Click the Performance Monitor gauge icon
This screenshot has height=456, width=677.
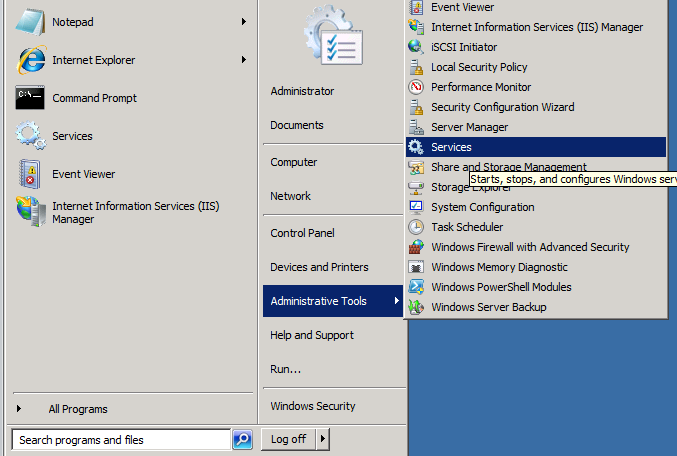pos(416,87)
